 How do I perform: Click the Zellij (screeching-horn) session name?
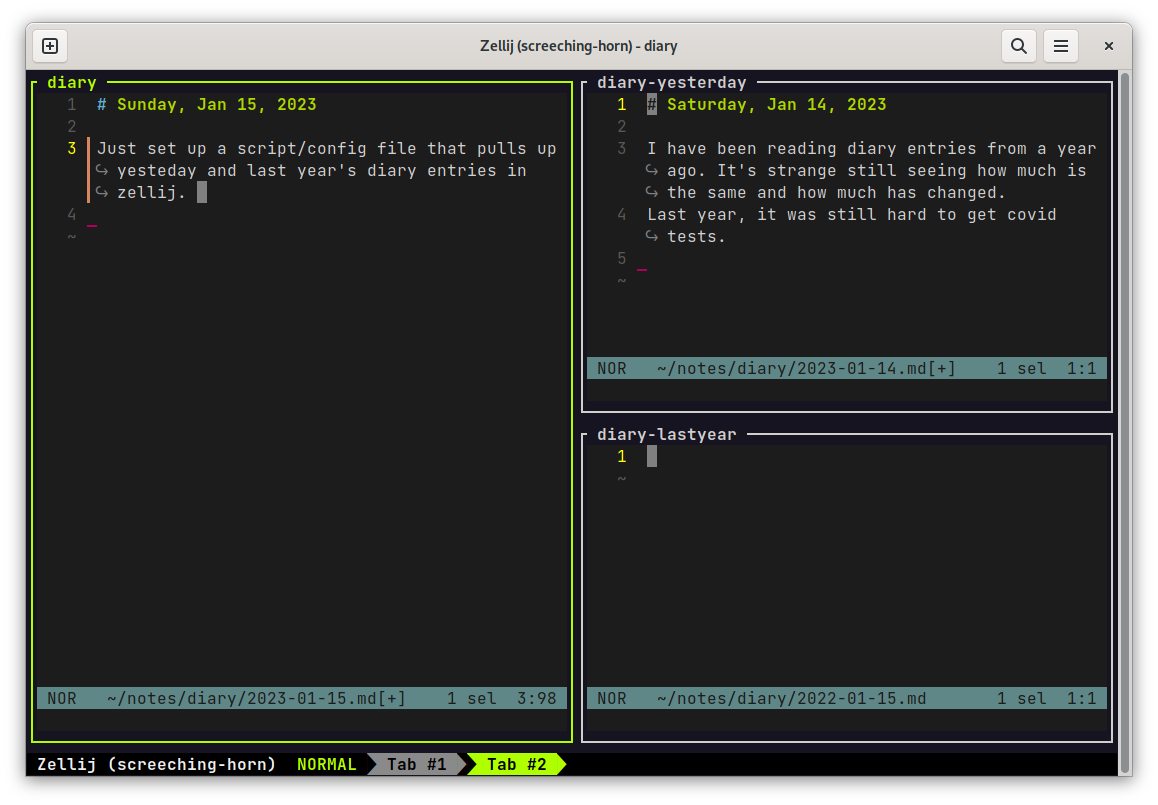157,764
